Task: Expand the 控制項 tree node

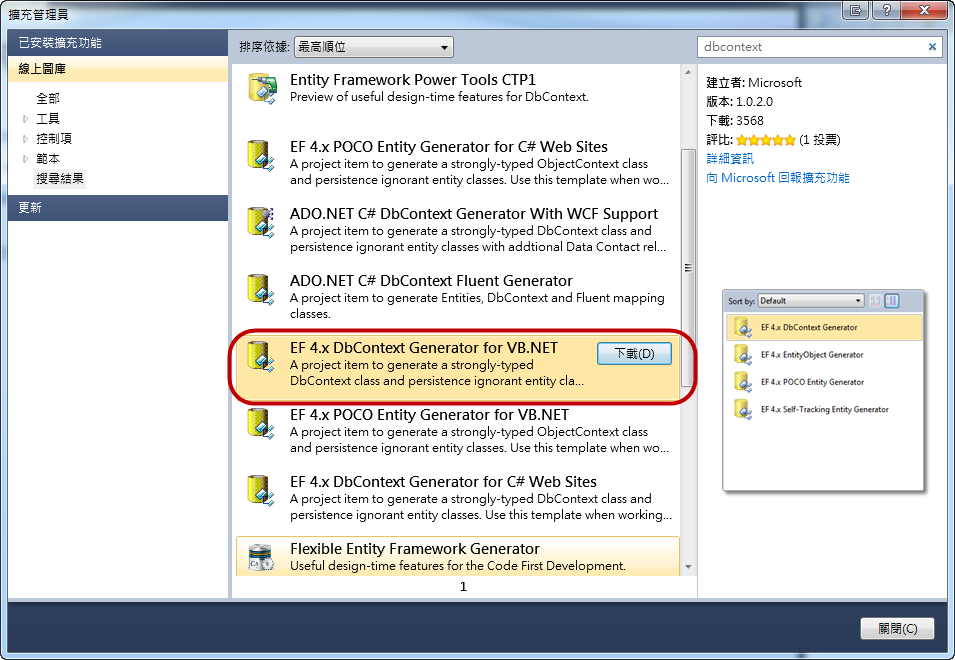Action: click(x=25, y=139)
